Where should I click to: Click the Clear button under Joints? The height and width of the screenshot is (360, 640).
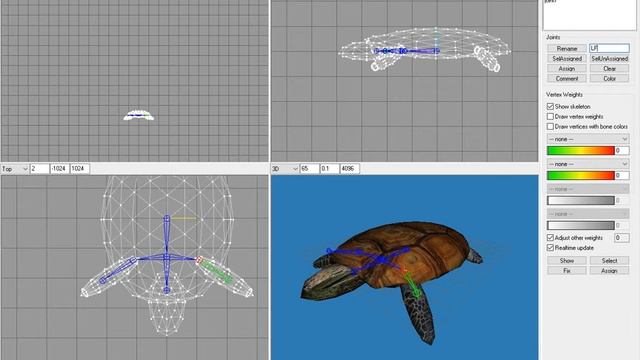click(x=609, y=69)
